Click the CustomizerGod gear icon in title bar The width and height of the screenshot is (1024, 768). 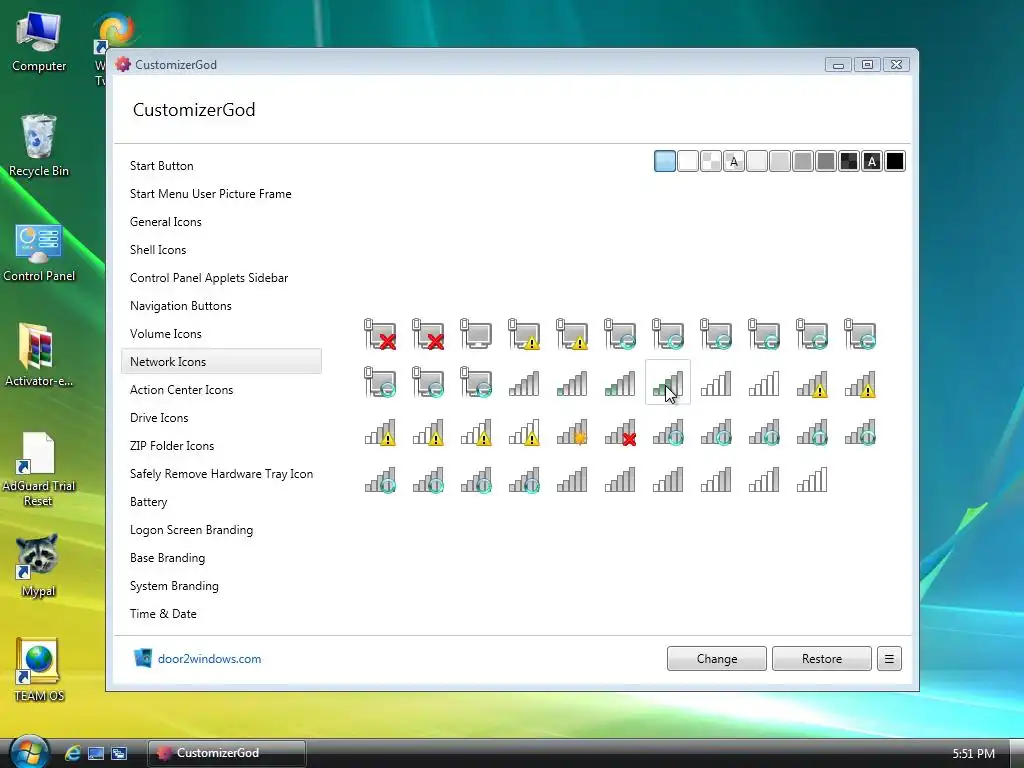click(x=123, y=65)
